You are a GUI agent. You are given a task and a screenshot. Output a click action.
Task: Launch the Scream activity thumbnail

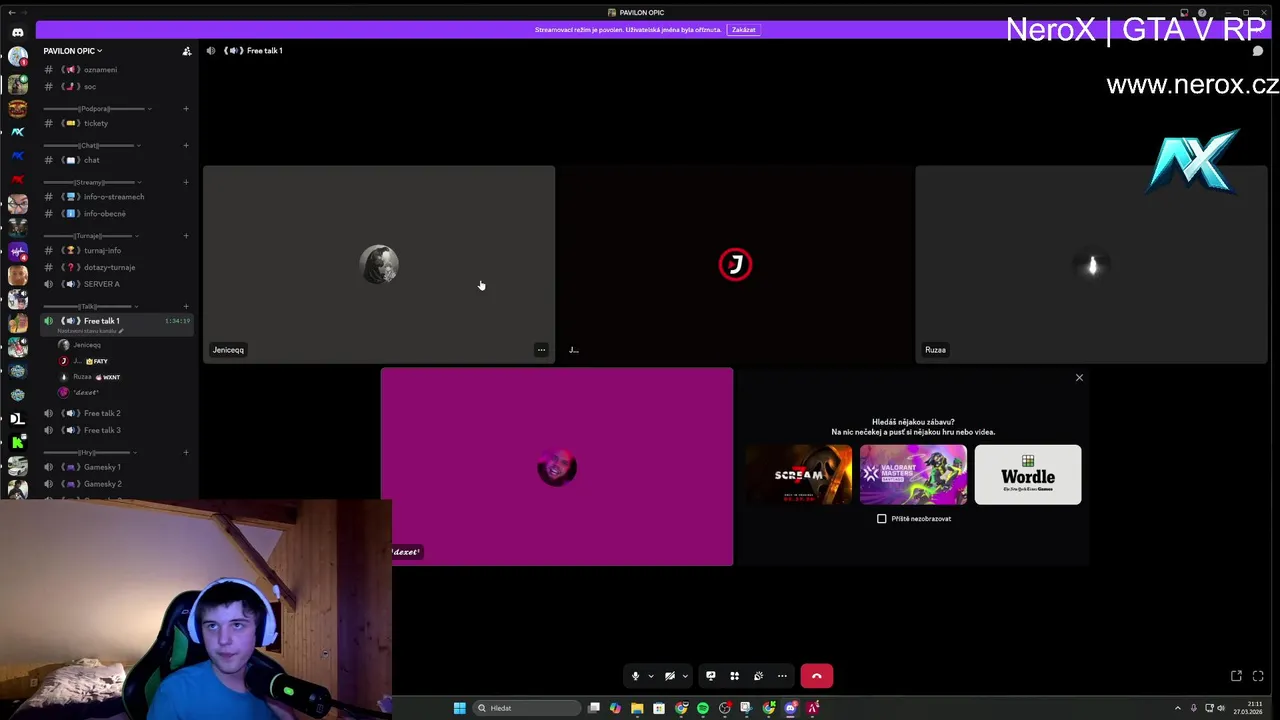pyautogui.click(x=799, y=475)
